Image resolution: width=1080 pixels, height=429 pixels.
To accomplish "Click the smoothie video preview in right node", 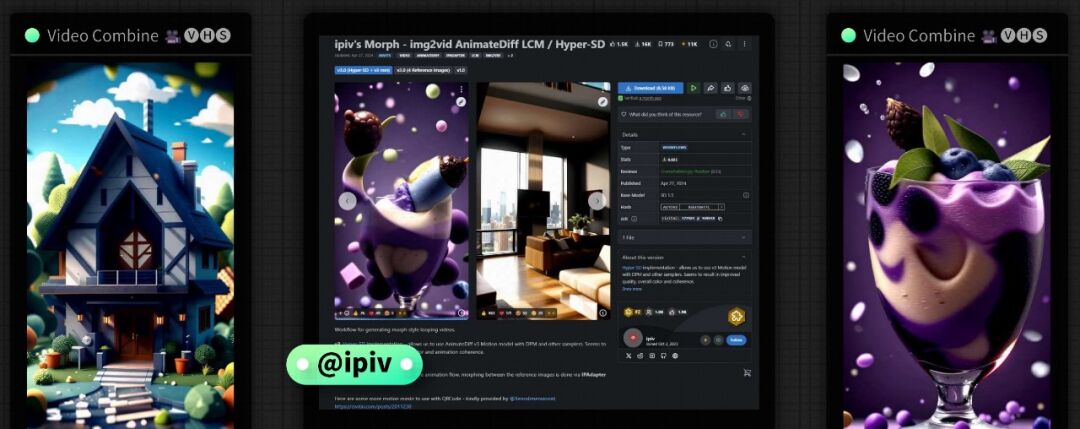I will 947,245.
